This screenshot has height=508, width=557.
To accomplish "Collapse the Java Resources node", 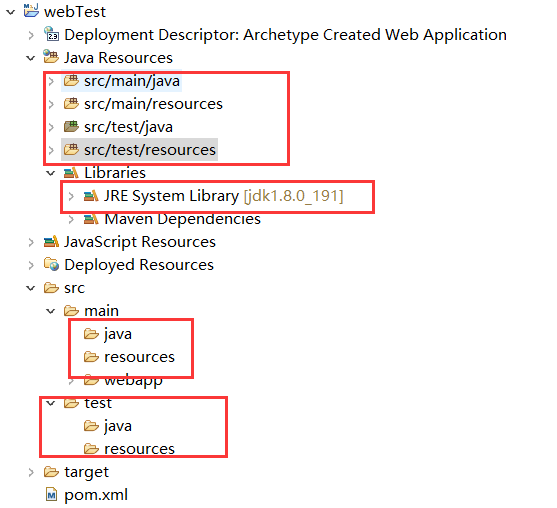I will click(31, 58).
